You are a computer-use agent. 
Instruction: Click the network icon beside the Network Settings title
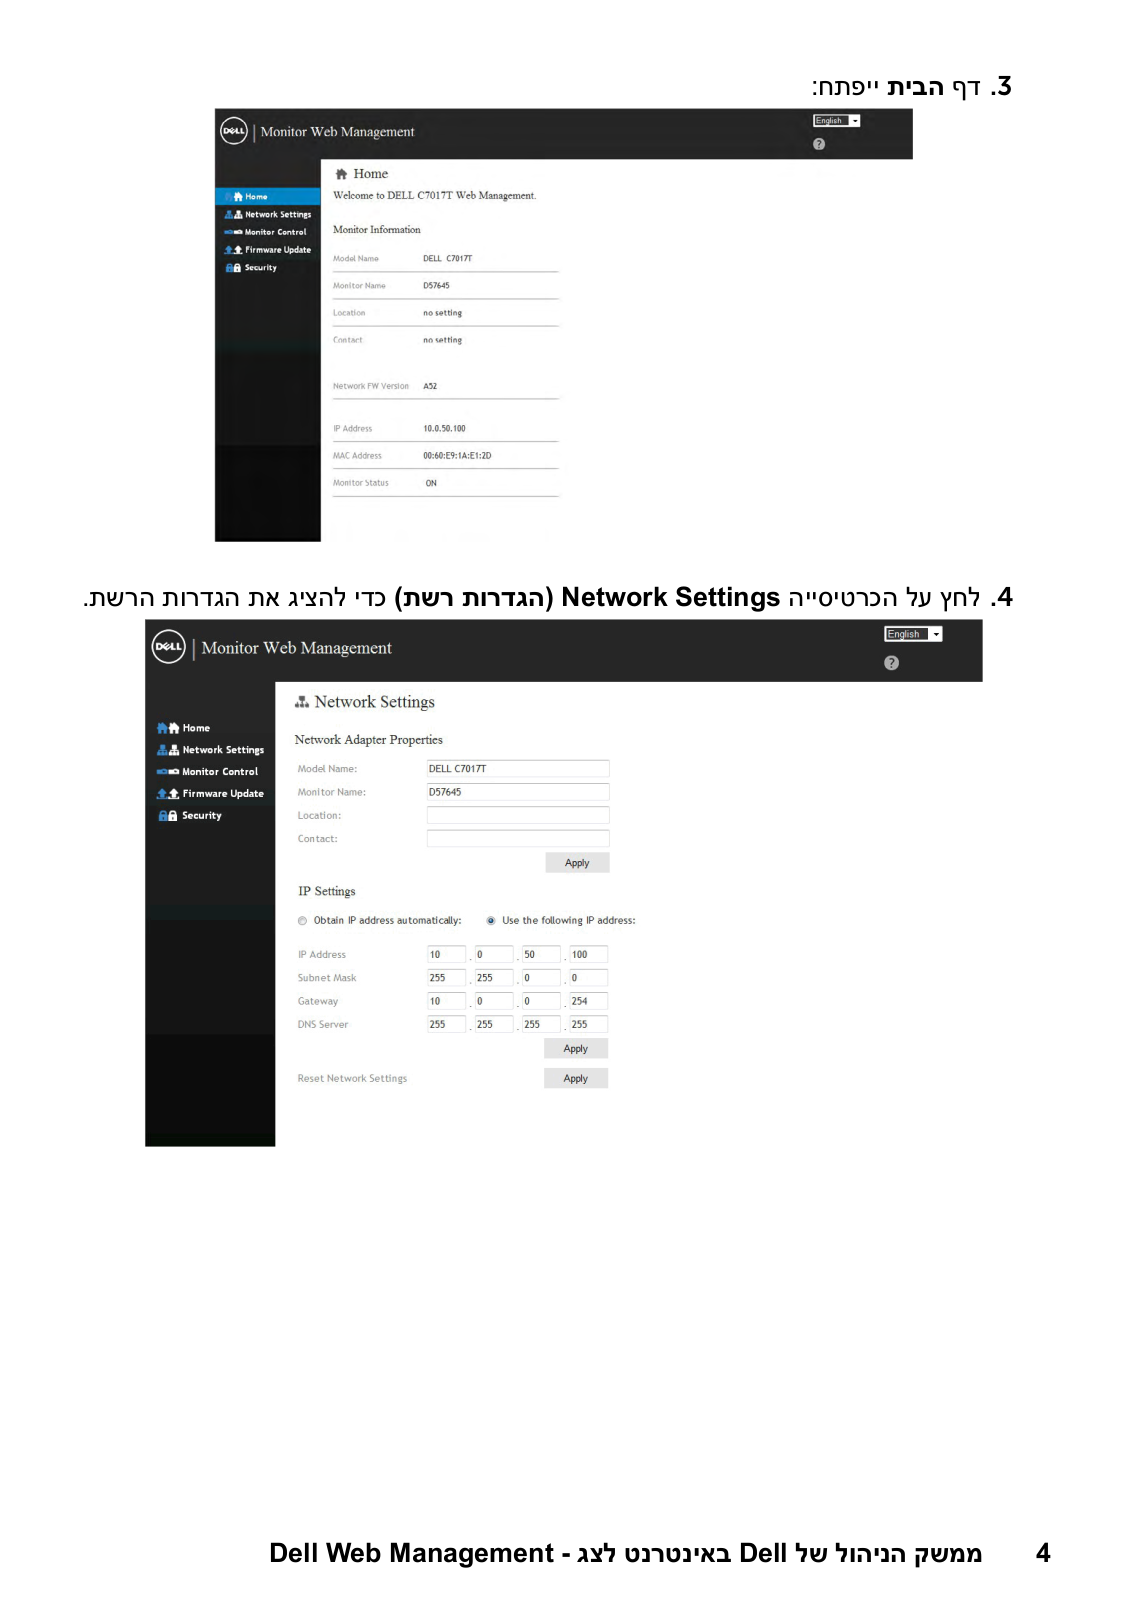point(302,702)
